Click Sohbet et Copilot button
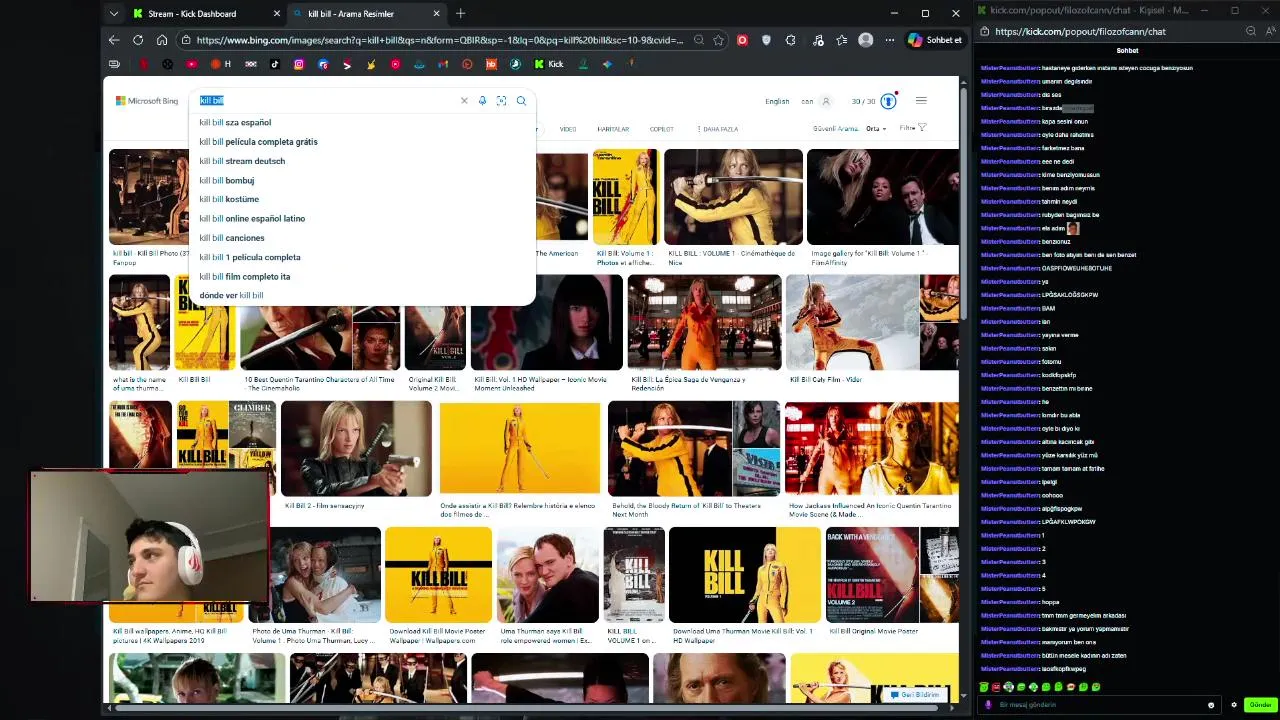The height and width of the screenshot is (720, 1280). click(x=935, y=40)
